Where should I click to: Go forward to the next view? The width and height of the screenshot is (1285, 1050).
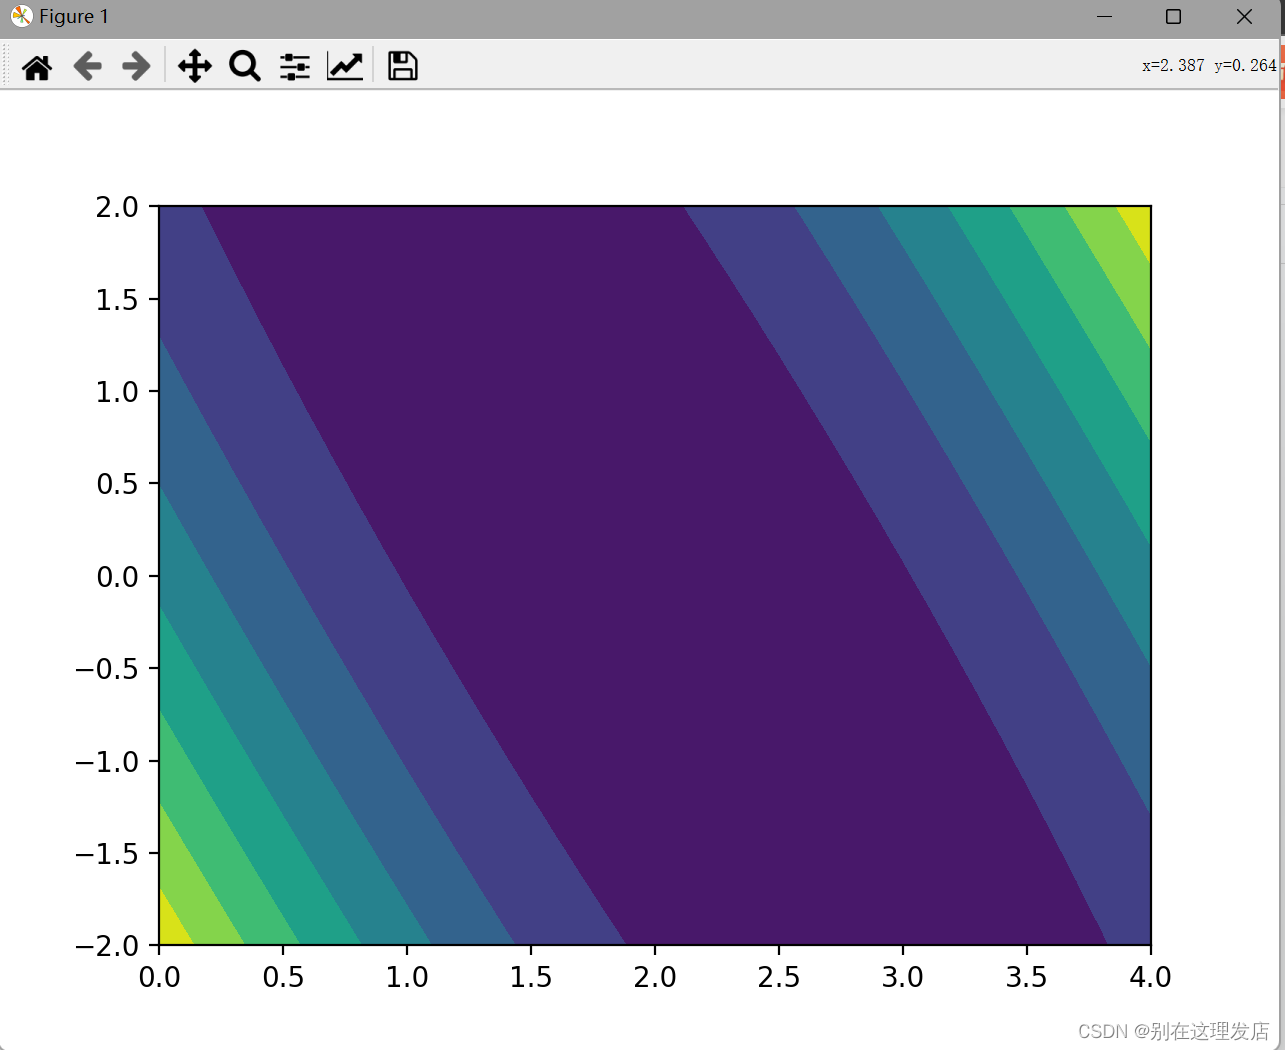click(x=135, y=65)
